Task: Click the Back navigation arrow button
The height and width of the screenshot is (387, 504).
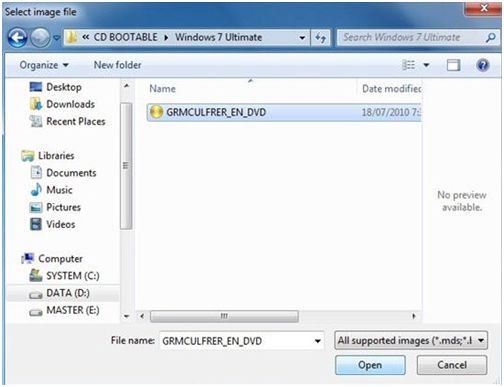Action: click(17, 38)
